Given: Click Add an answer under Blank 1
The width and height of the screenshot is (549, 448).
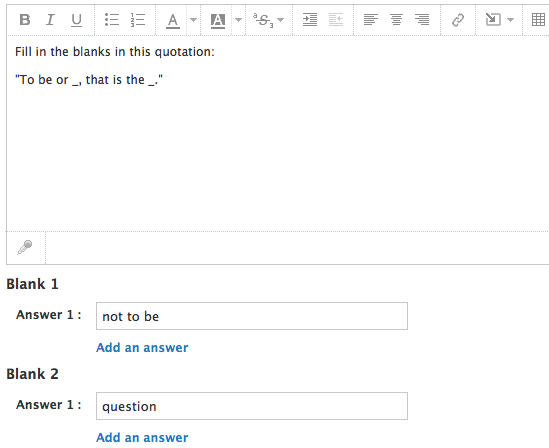Looking at the screenshot, I should point(142,348).
